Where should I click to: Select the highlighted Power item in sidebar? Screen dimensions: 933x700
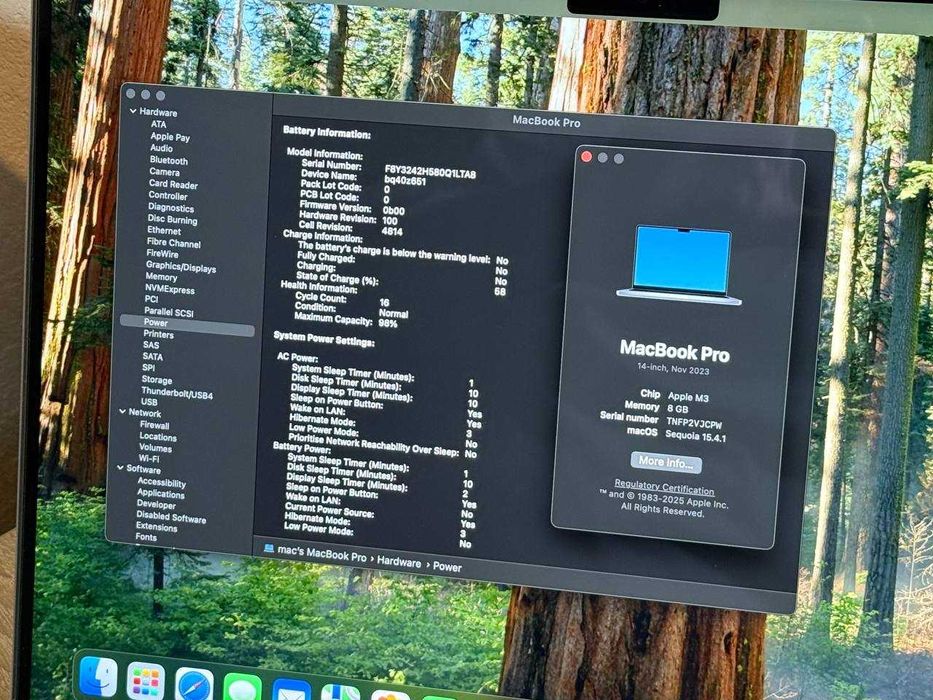point(187,325)
